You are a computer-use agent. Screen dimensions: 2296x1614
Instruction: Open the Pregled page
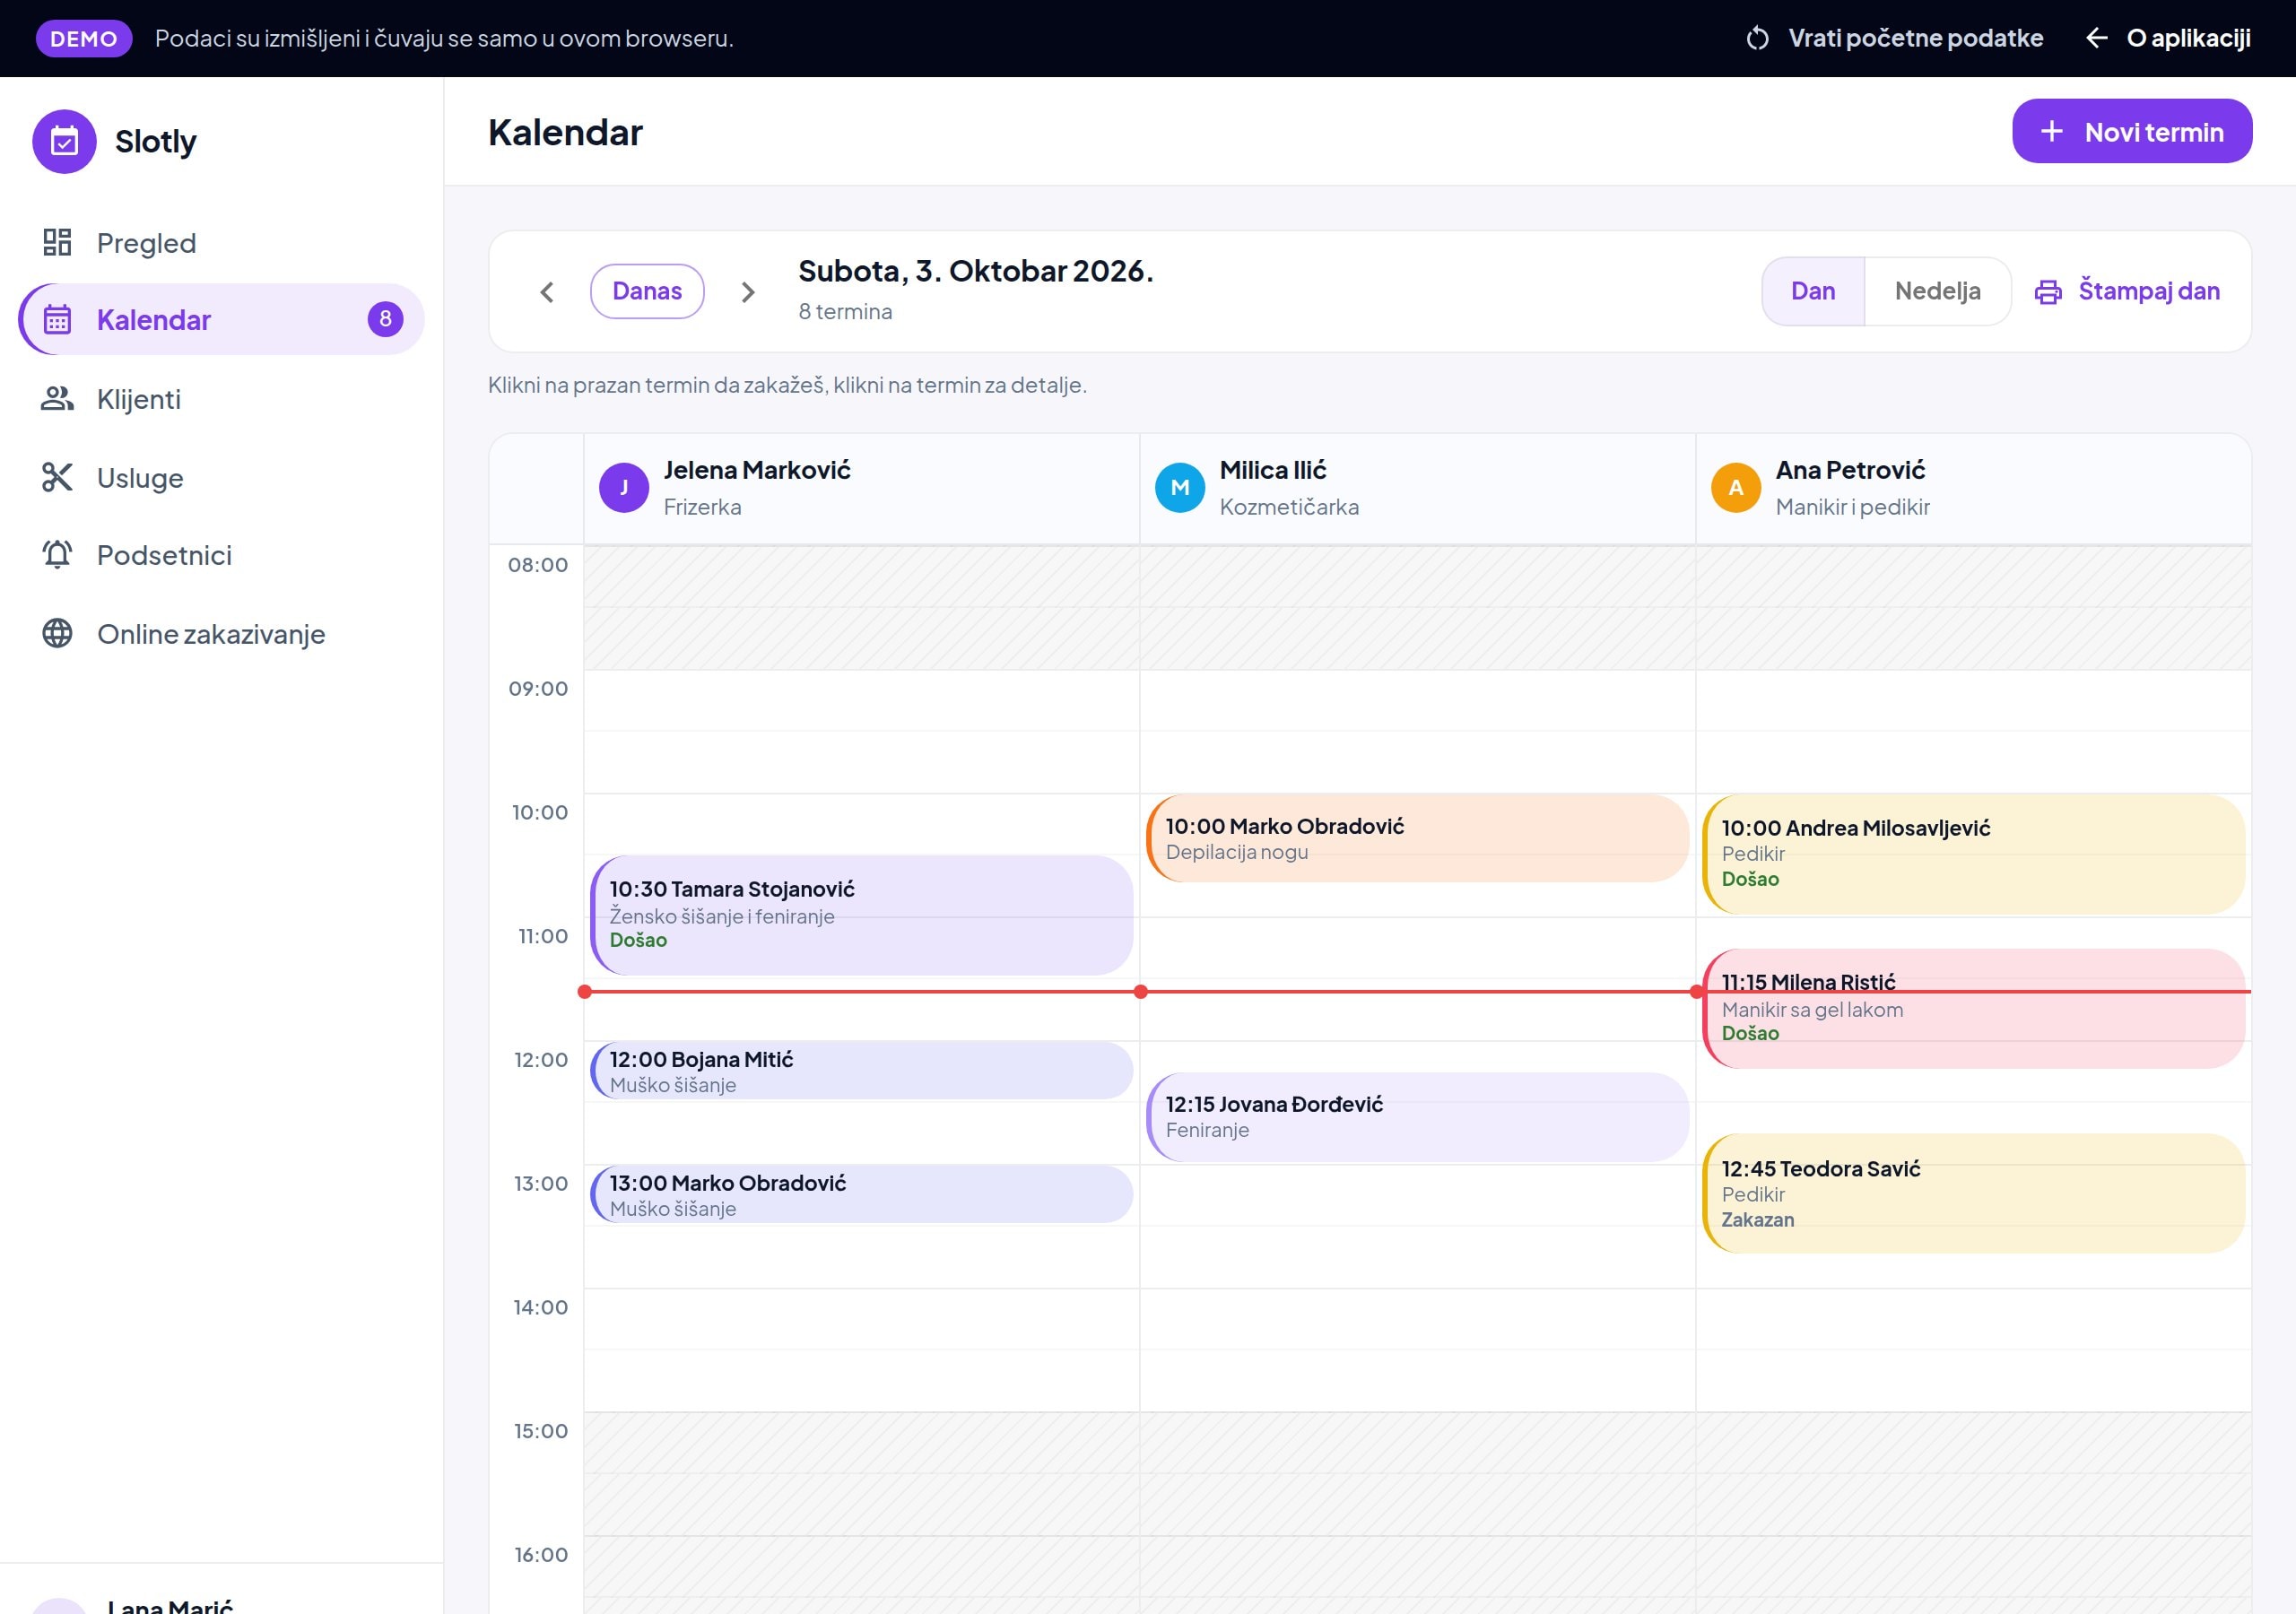click(222, 242)
